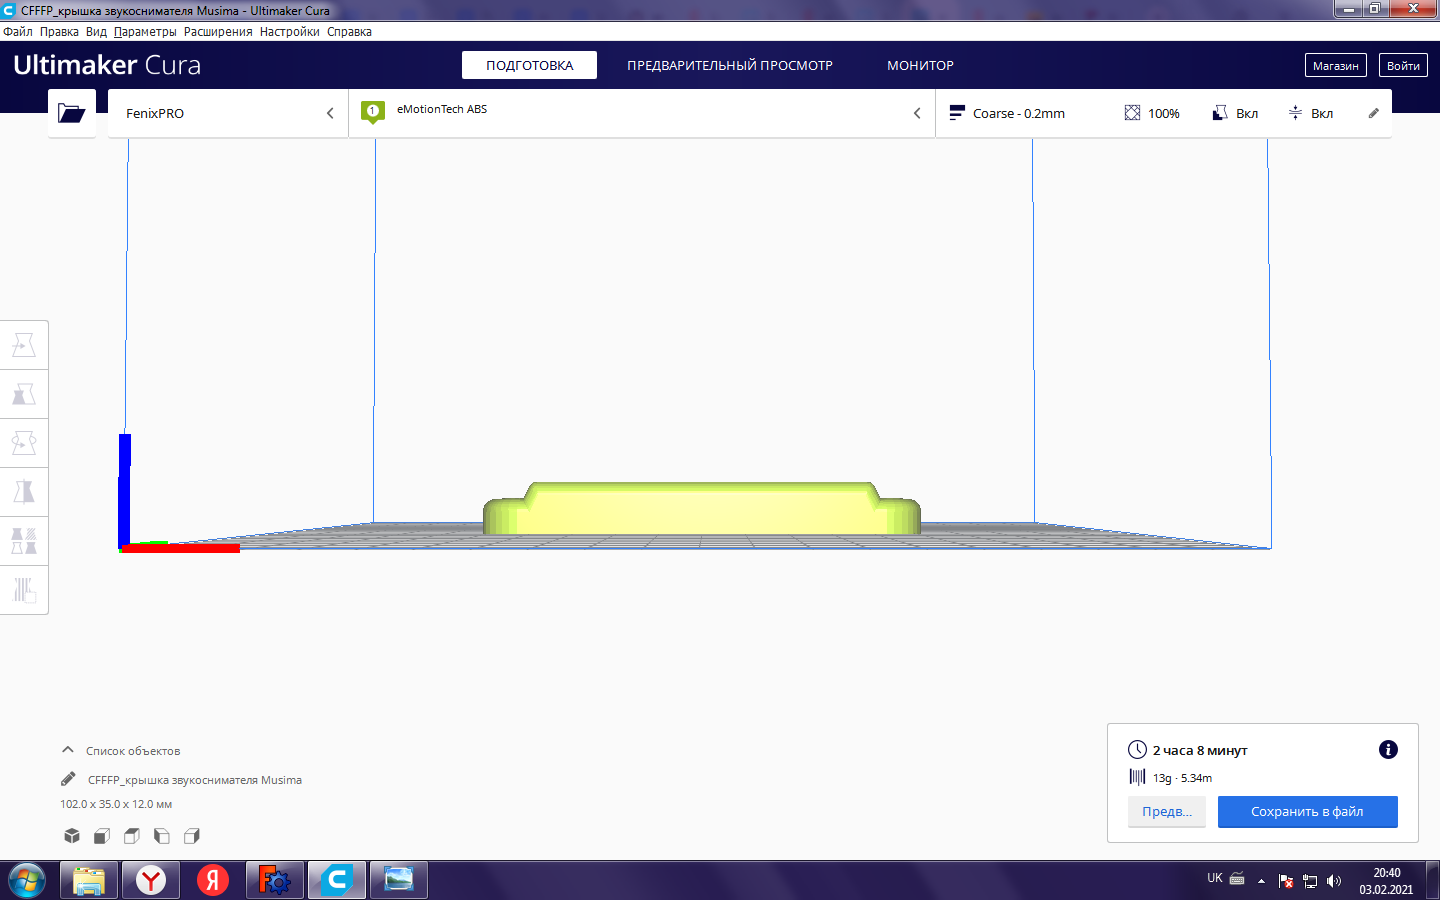Viewport: 1440px width, 900px height.
Task: Switch to left side view icon
Action: [x=162, y=836]
